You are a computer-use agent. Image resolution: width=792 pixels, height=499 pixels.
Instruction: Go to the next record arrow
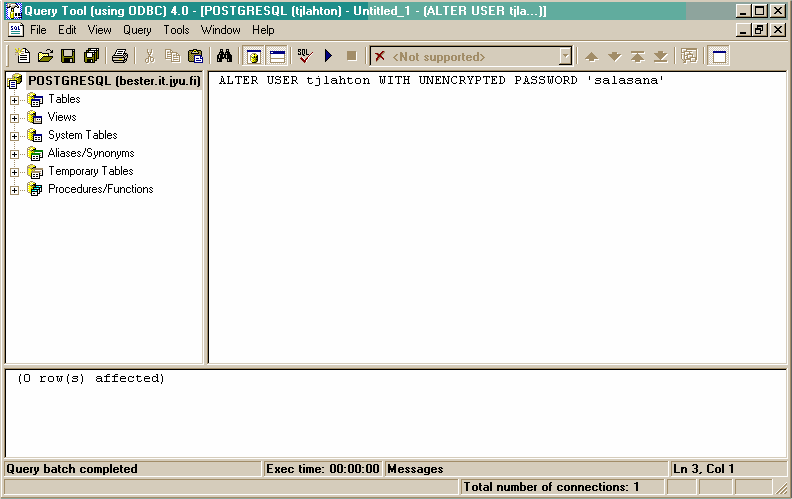[615, 56]
